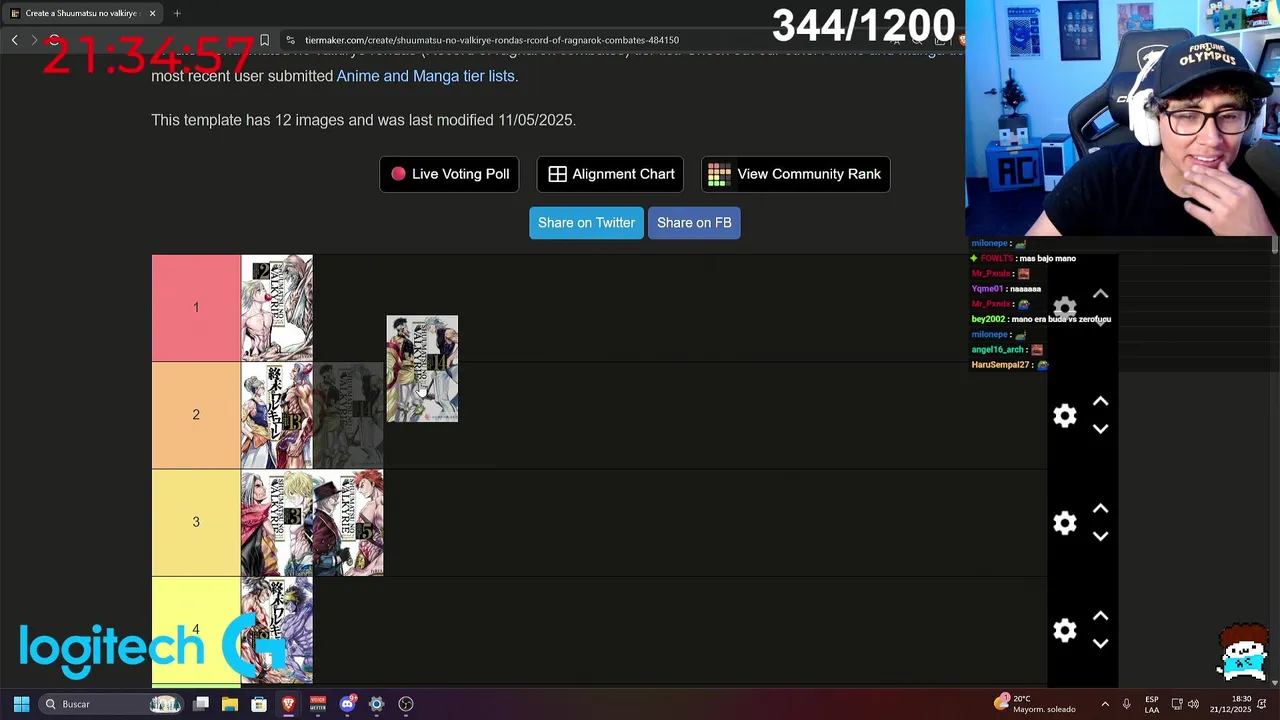The image size is (1280, 720).
Task: Open the Alignment Chart view
Action: click(610, 174)
